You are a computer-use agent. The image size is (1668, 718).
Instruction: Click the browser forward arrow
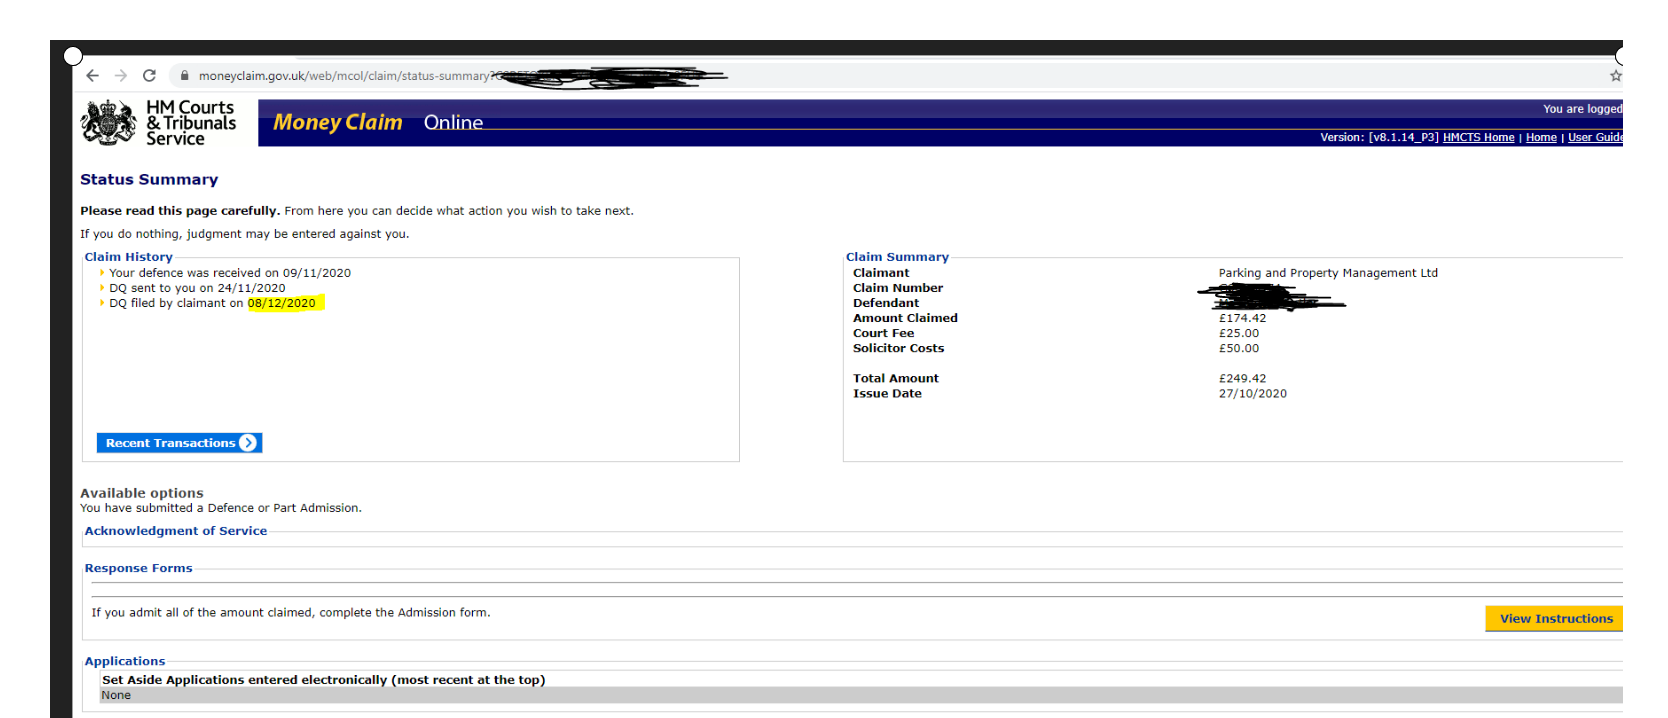pyautogui.click(x=121, y=76)
